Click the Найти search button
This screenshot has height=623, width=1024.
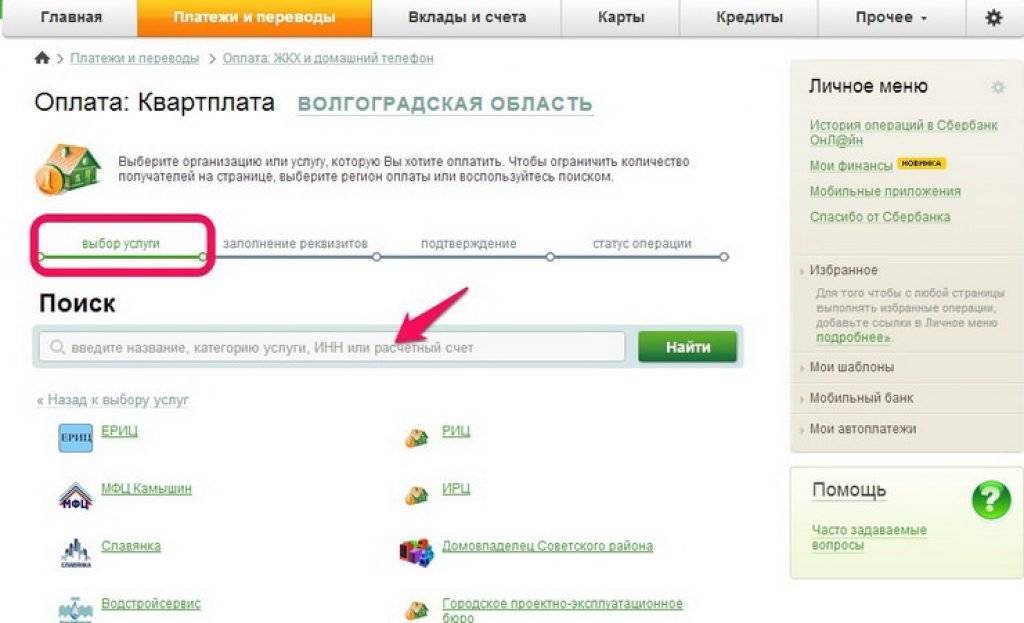point(688,347)
